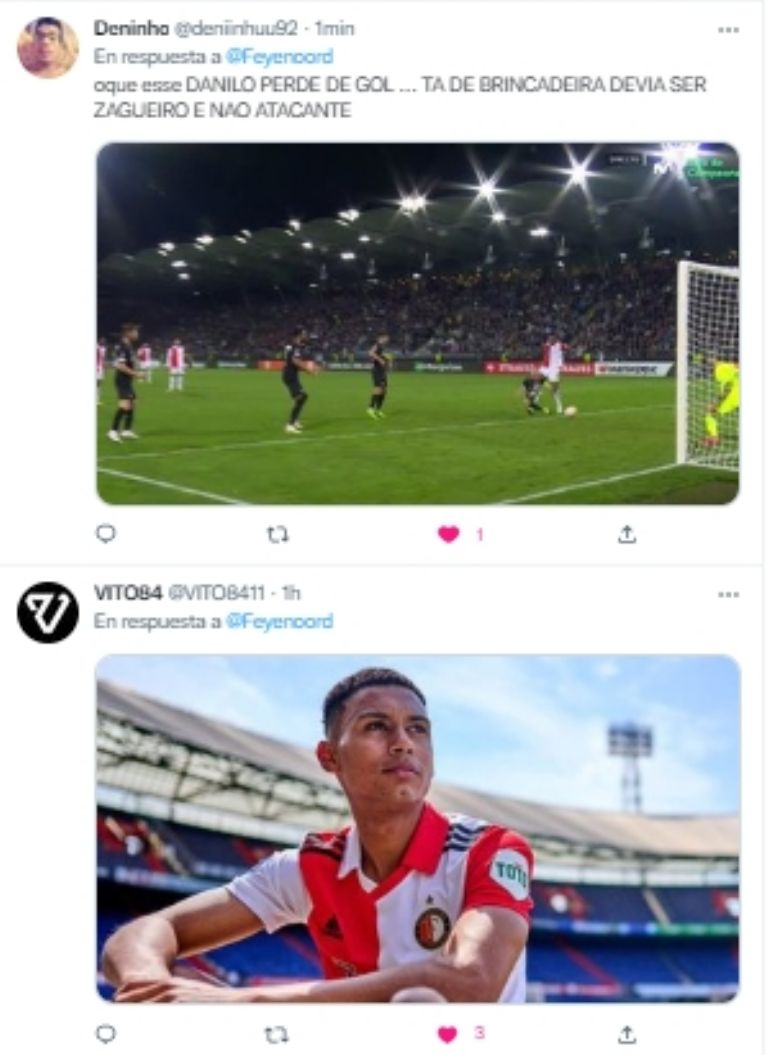Open the Feyenoord player photo
The height and width of the screenshot is (1055, 768).
click(417, 828)
